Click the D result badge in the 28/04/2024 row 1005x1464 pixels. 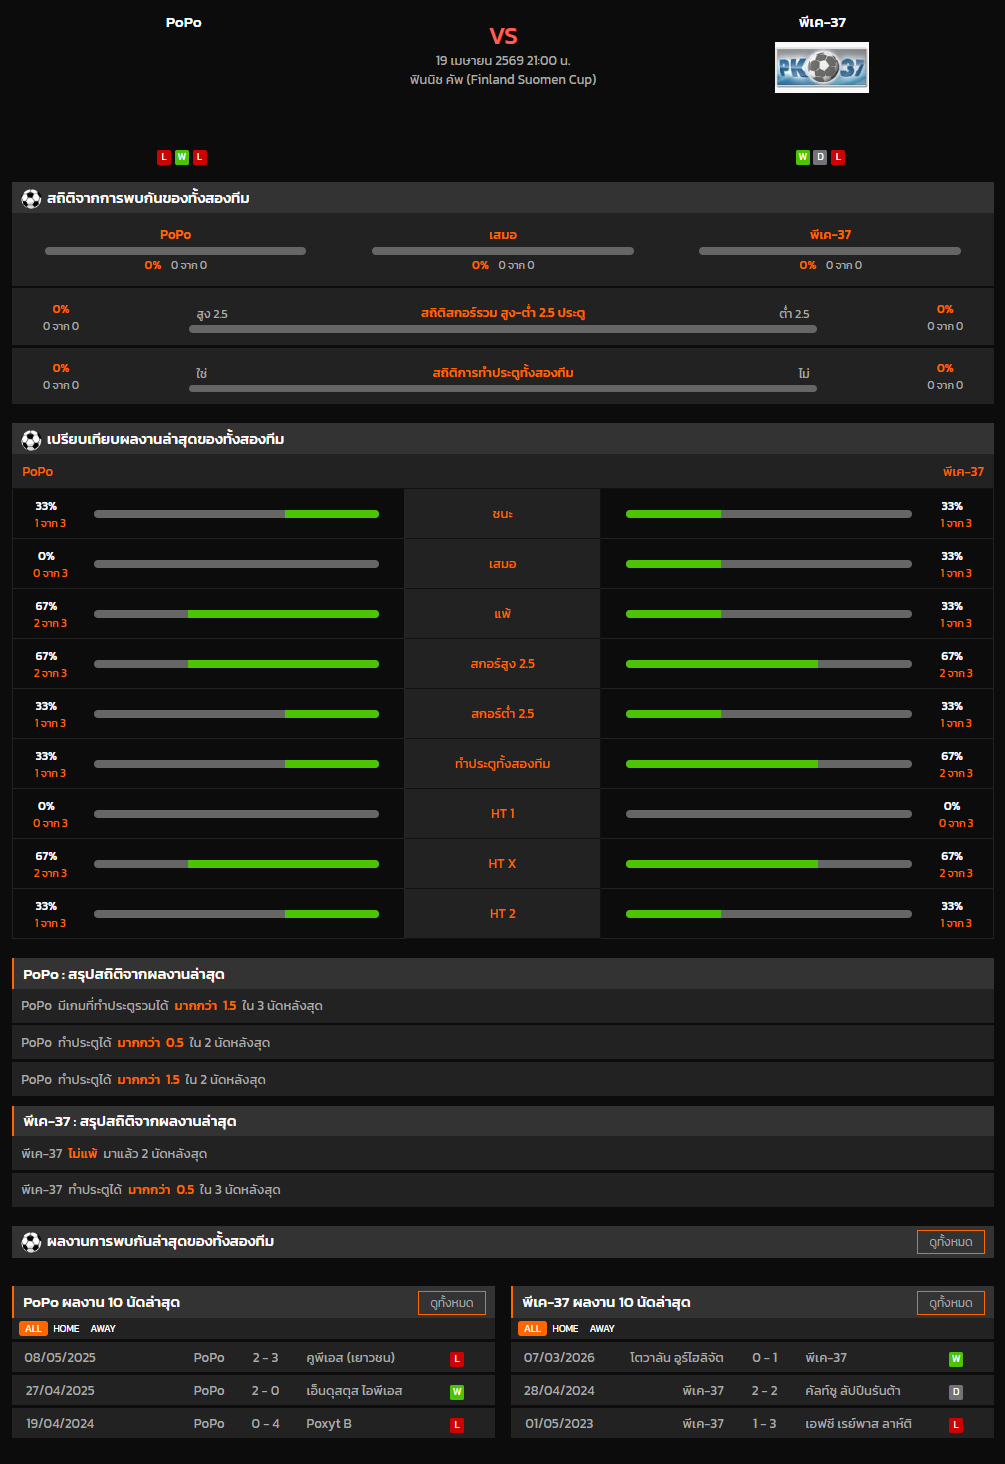pos(955,1392)
